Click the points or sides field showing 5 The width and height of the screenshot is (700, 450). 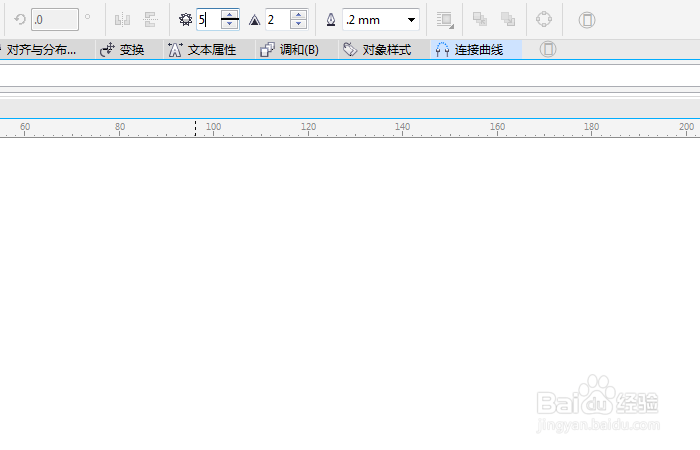(x=208, y=20)
